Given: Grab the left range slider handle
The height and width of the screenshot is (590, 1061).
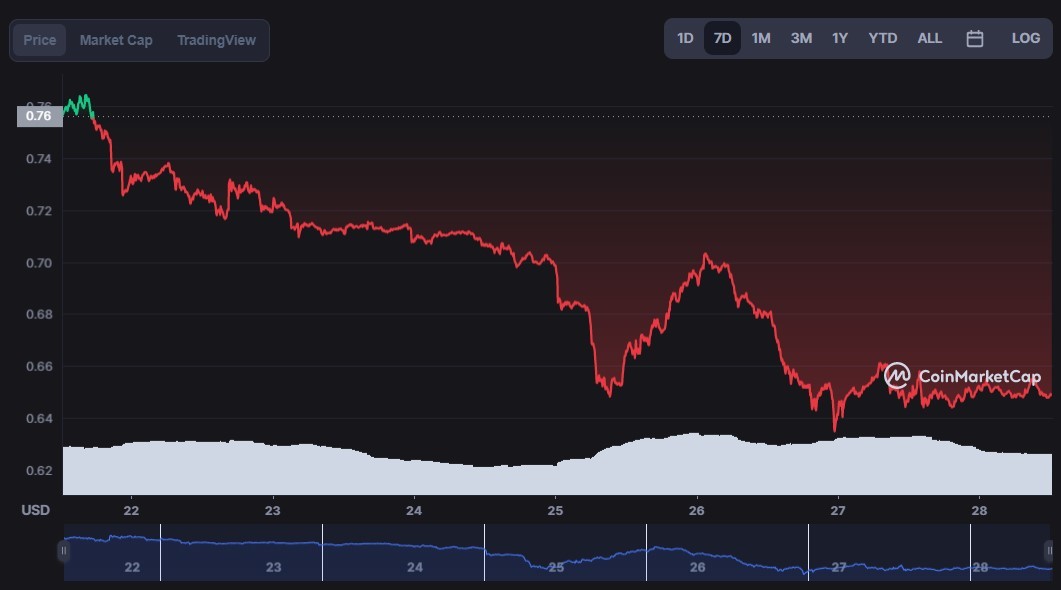Looking at the screenshot, I should [x=63, y=551].
